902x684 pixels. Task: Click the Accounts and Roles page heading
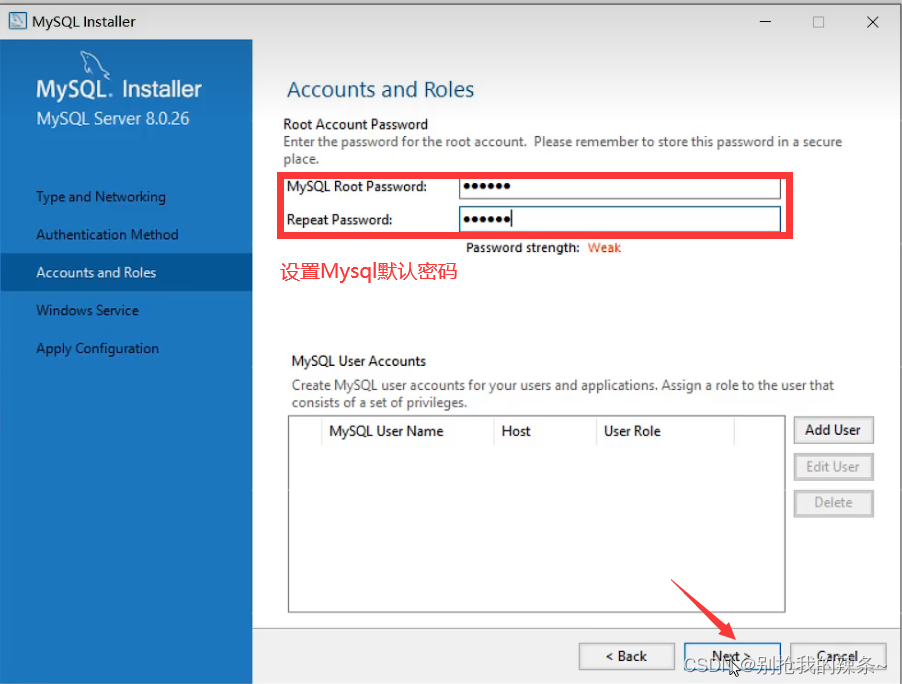click(380, 90)
